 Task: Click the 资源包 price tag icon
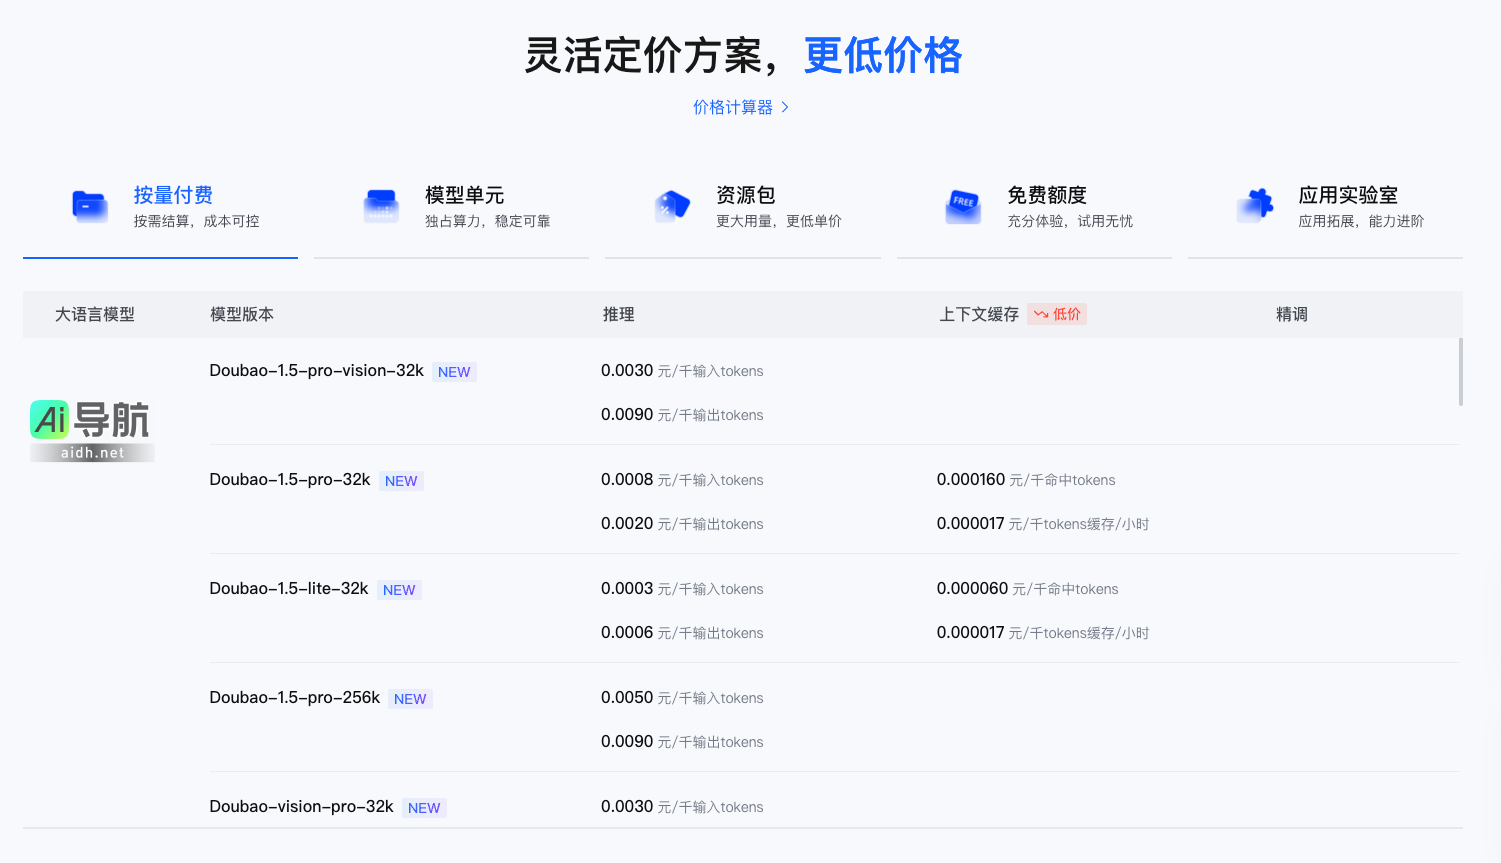[672, 206]
